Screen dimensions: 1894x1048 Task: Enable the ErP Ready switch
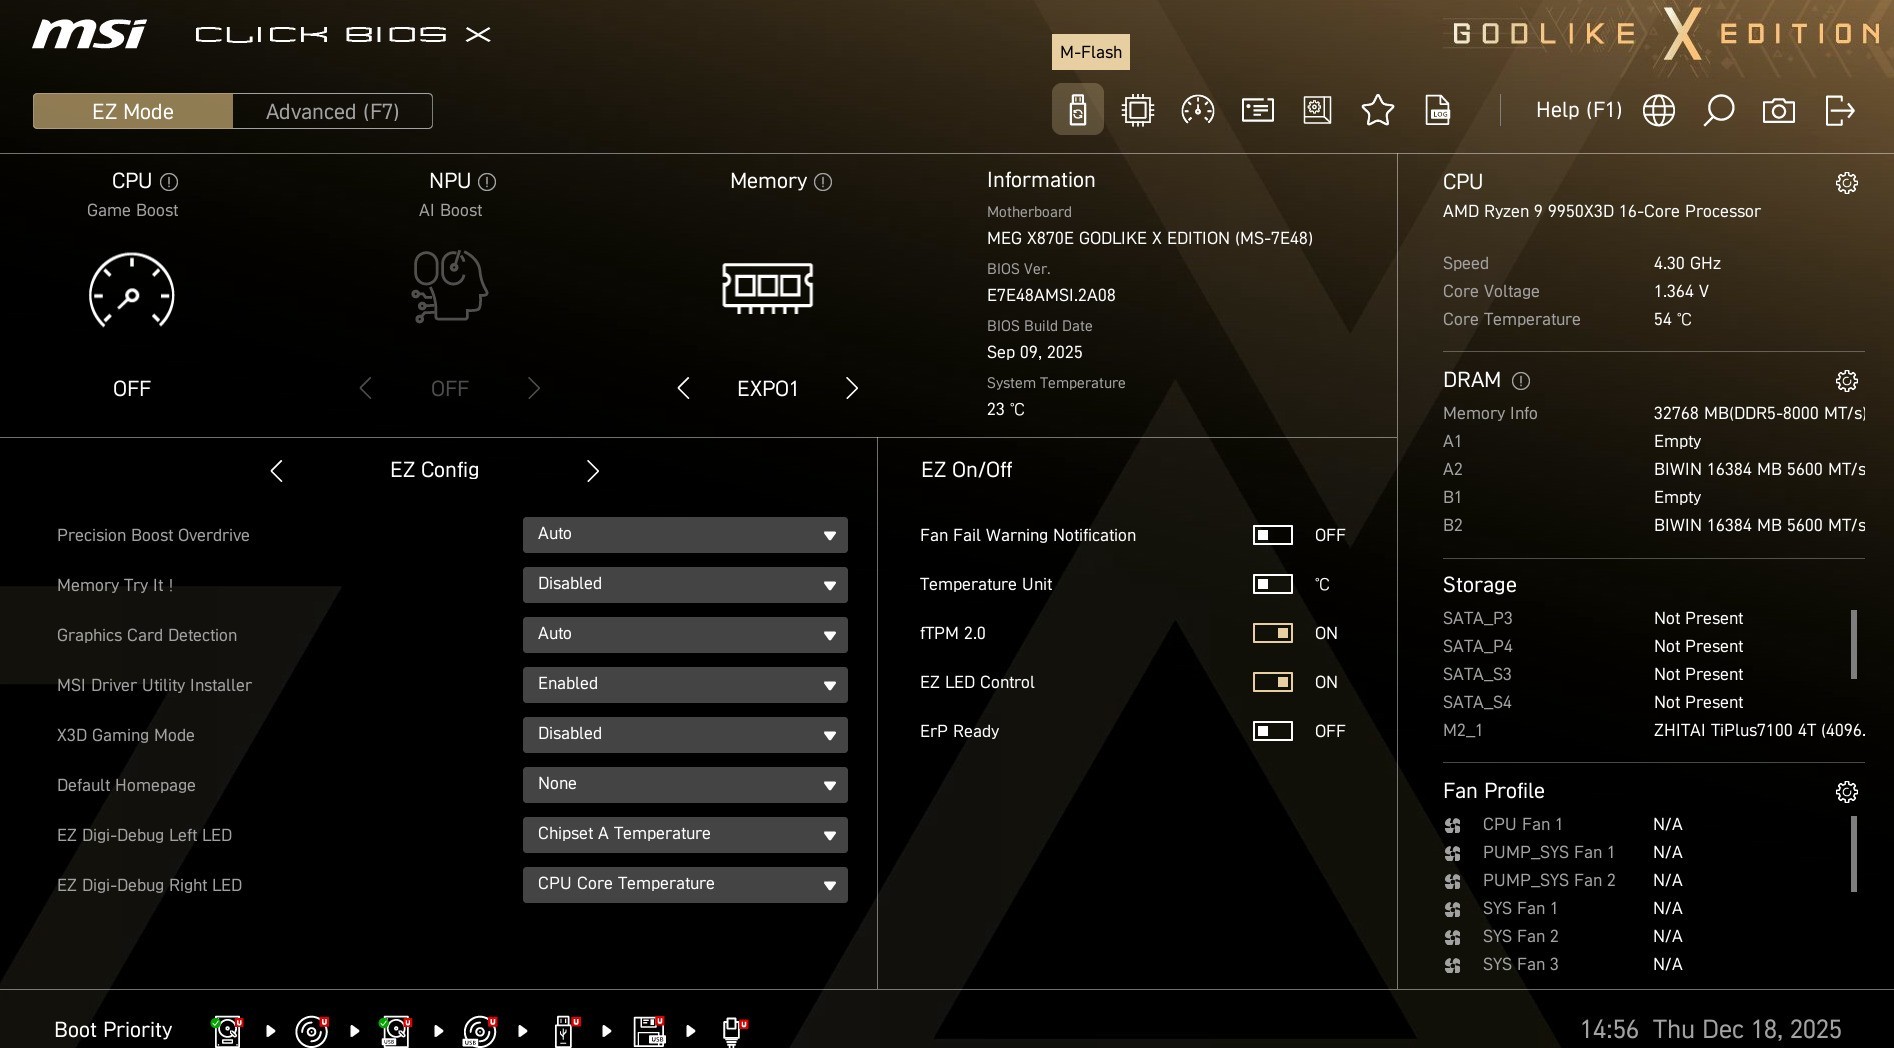pyautogui.click(x=1272, y=731)
